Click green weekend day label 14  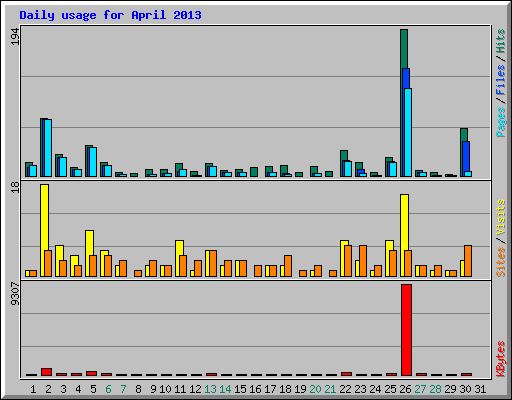coord(225,389)
